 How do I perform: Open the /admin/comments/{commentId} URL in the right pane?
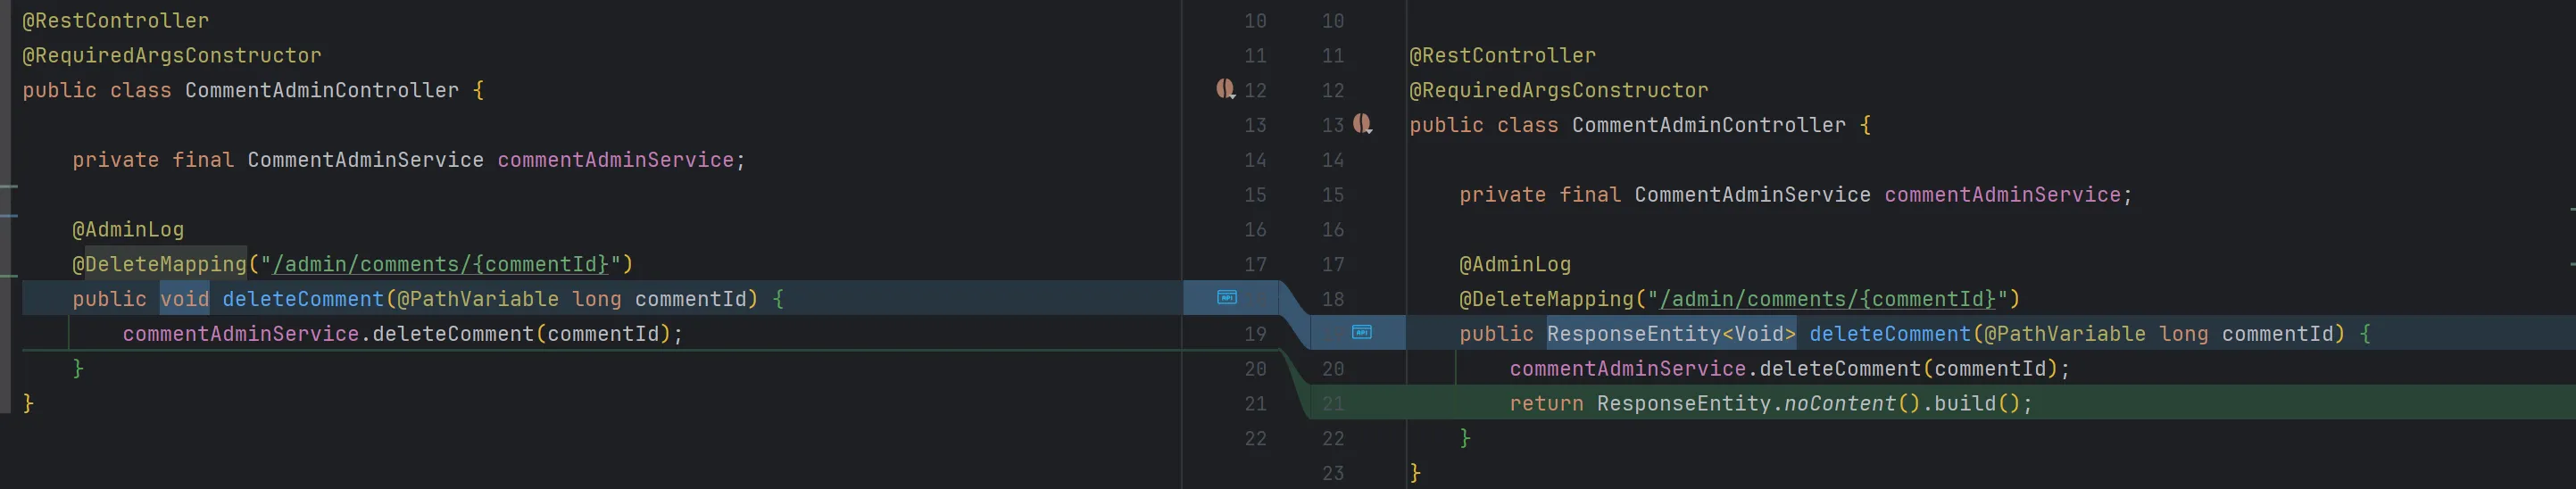(1827, 299)
